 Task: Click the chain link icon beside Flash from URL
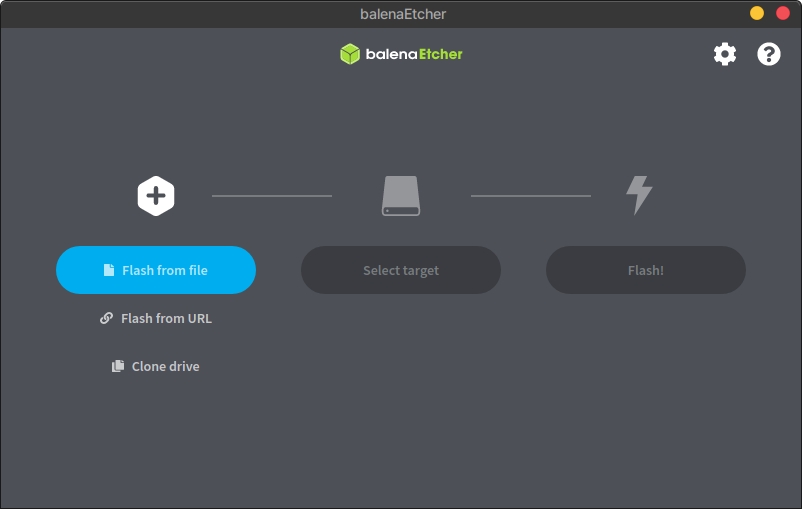[x=107, y=319]
